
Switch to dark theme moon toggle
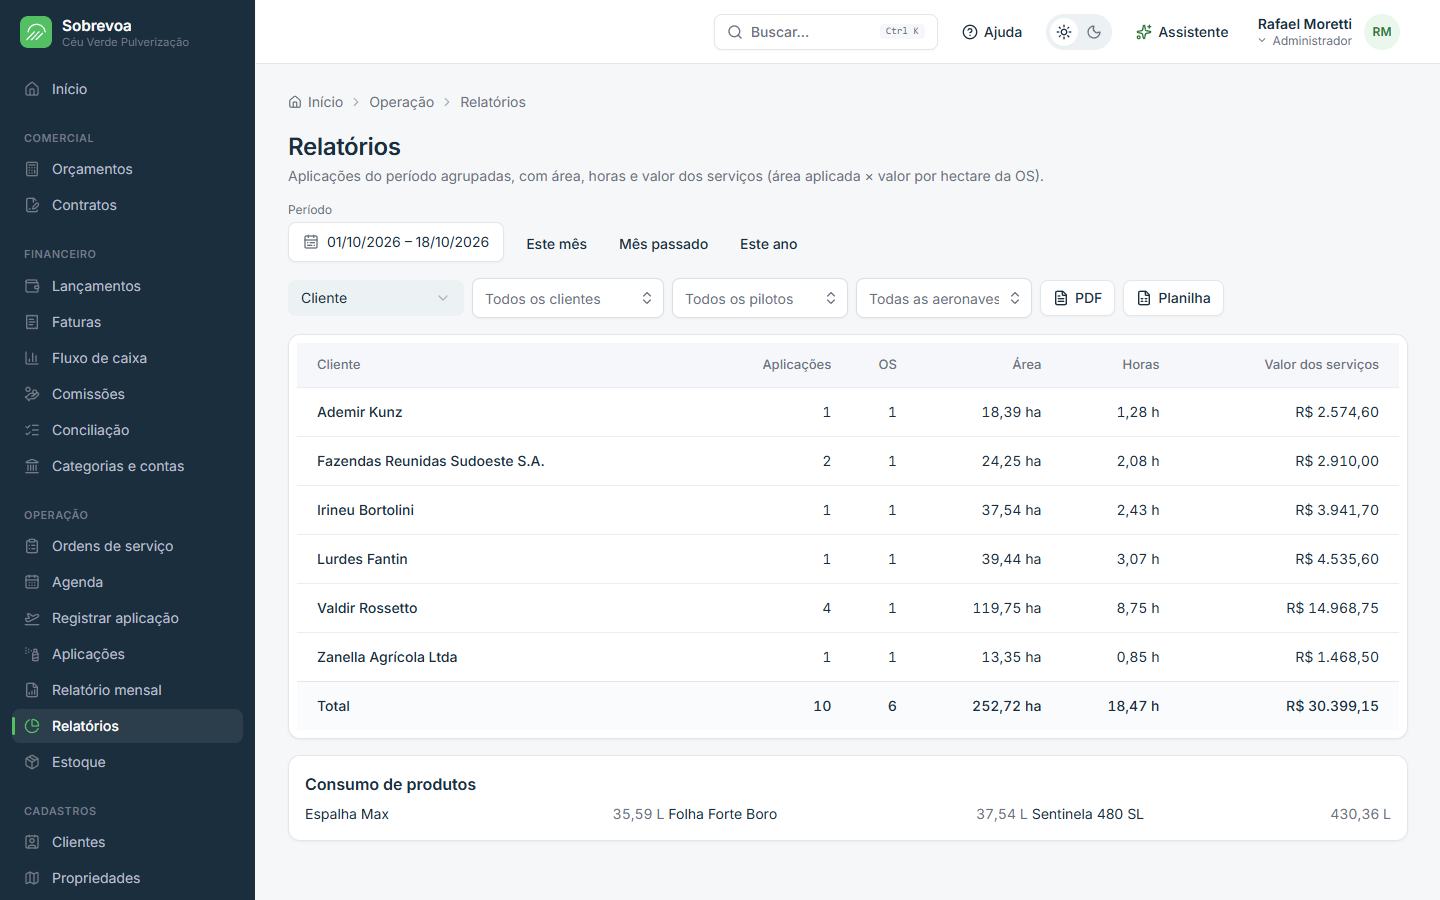pyautogui.click(x=1094, y=32)
